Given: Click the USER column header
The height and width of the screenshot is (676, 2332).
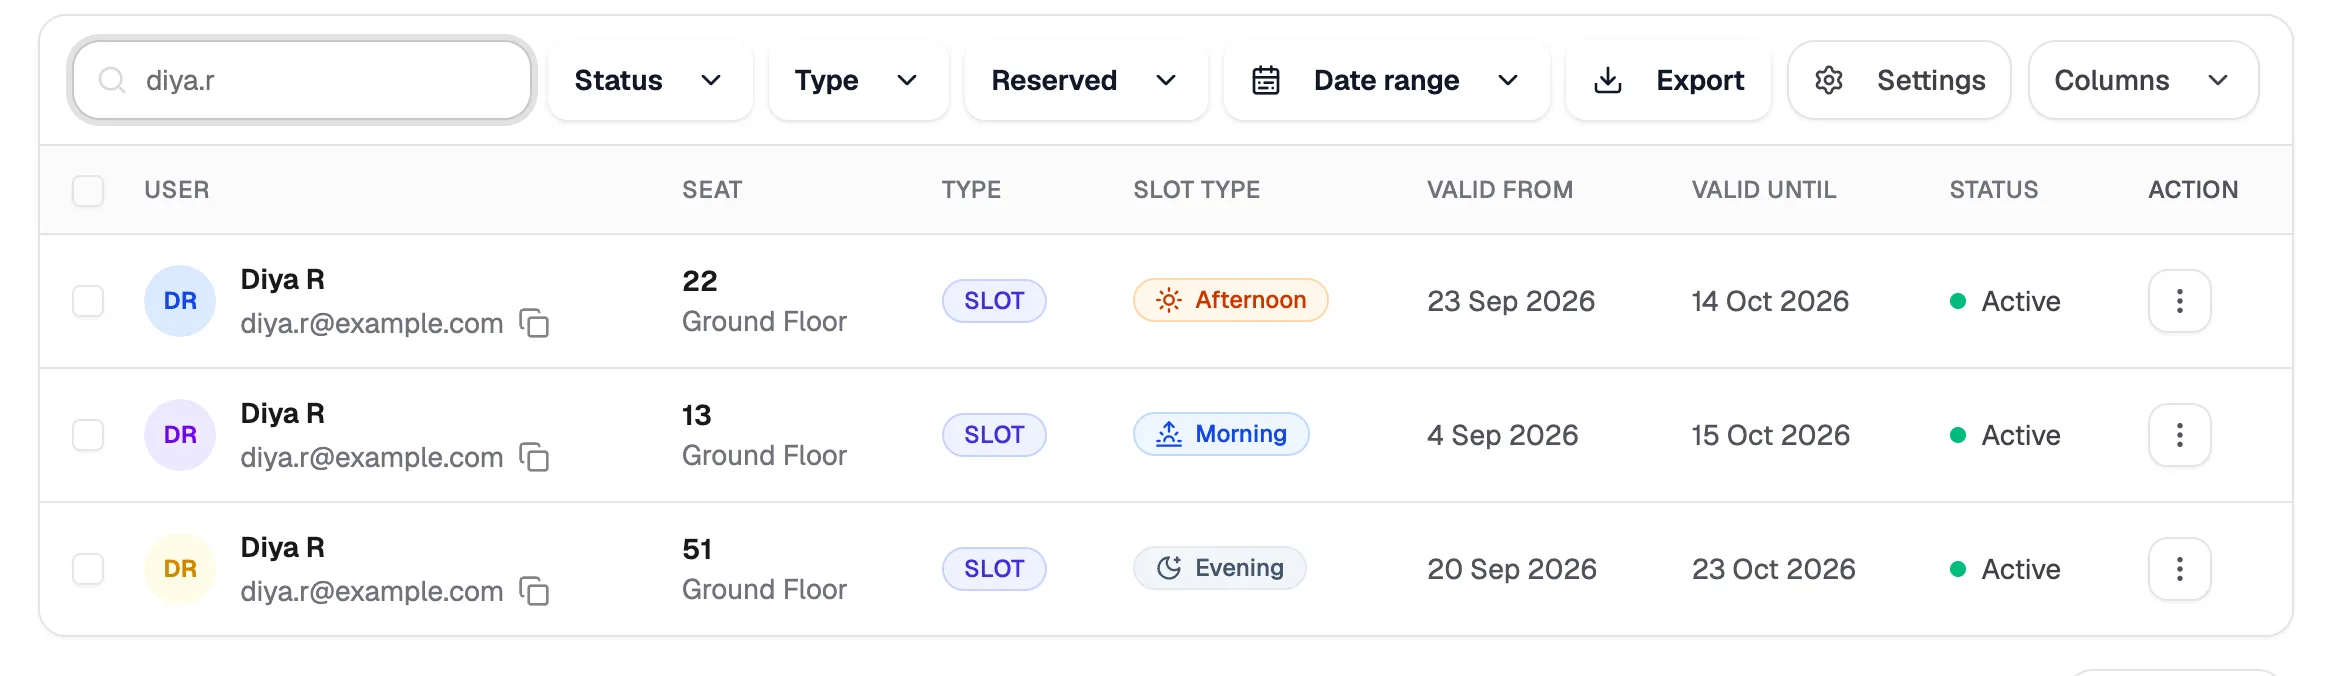Looking at the screenshot, I should (x=177, y=190).
